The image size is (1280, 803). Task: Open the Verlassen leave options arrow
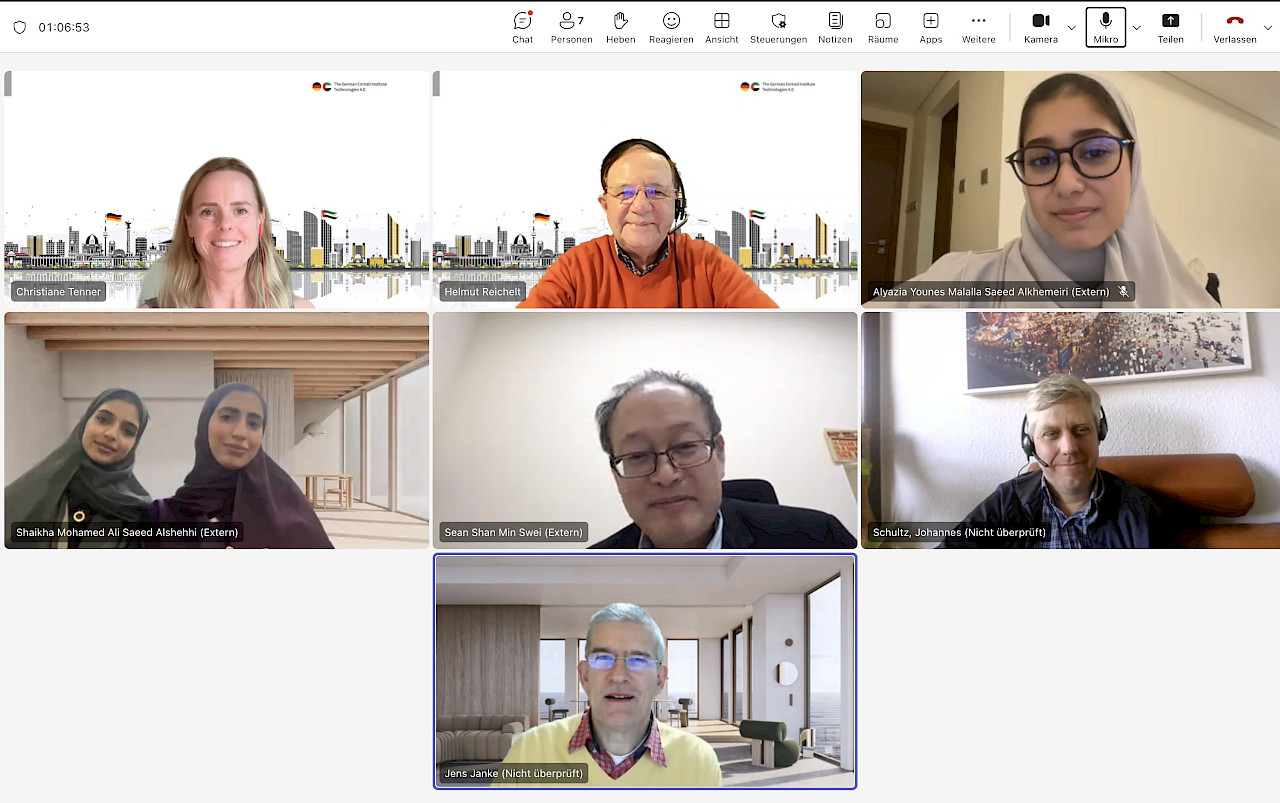tap(1268, 28)
